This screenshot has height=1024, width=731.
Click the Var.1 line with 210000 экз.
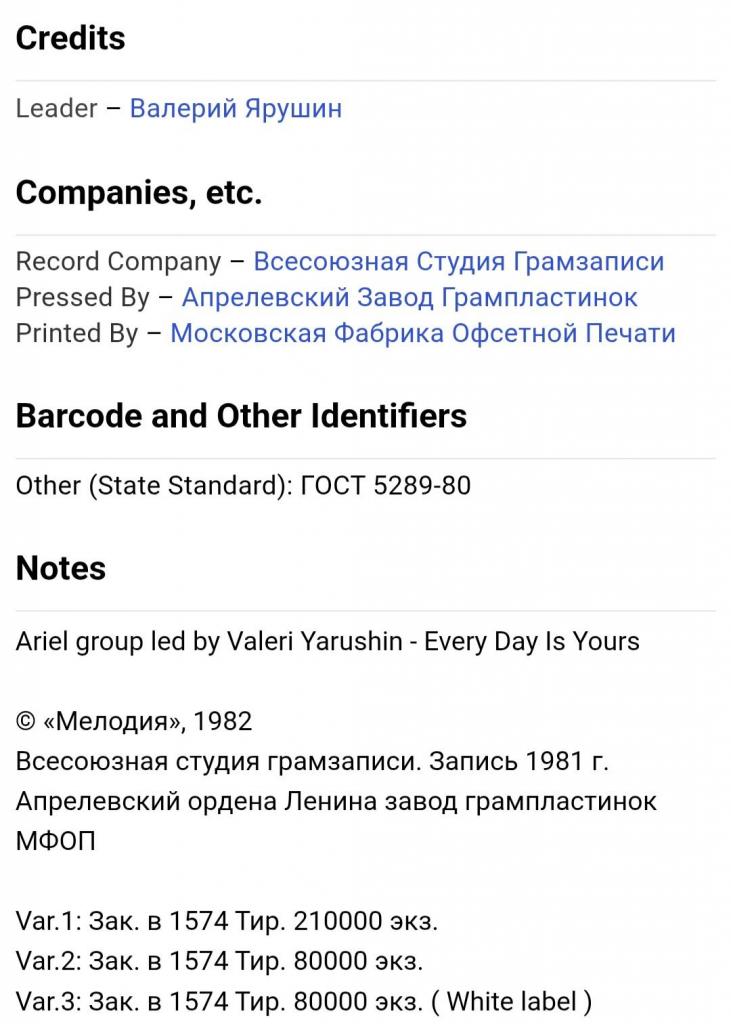(x=227, y=920)
